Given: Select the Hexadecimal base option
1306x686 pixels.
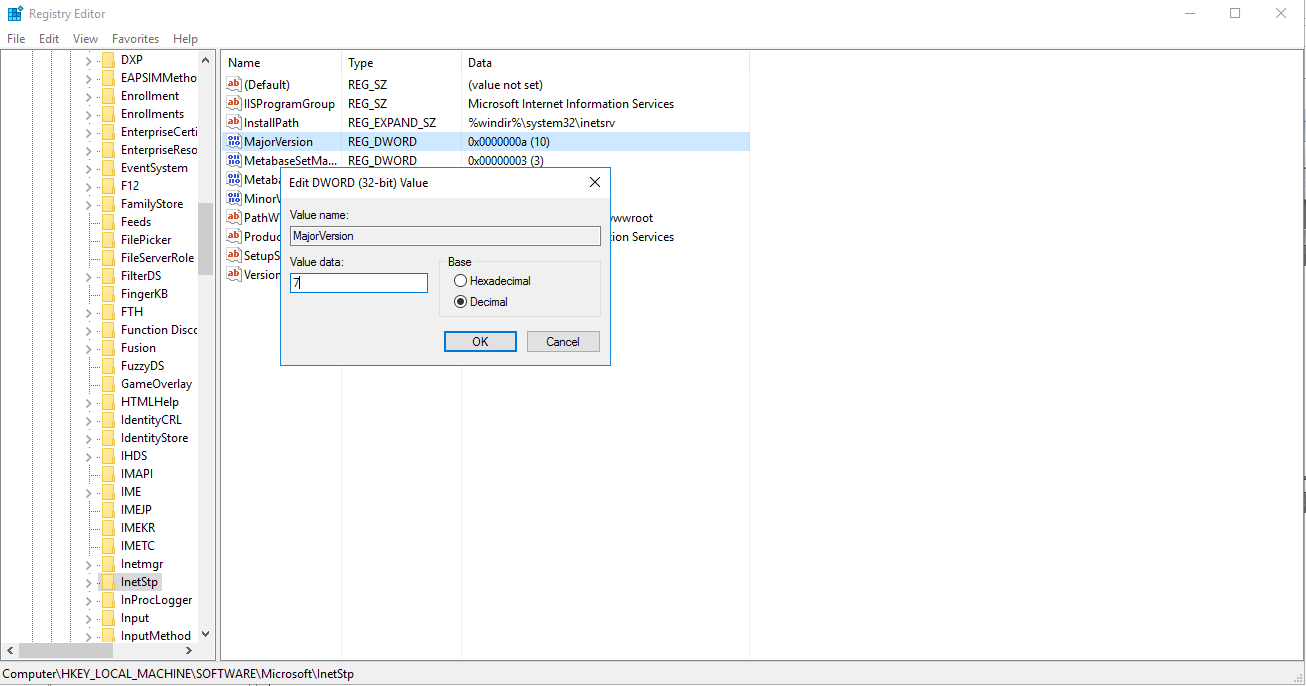Looking at the screenshot, I should coord(461,282).
